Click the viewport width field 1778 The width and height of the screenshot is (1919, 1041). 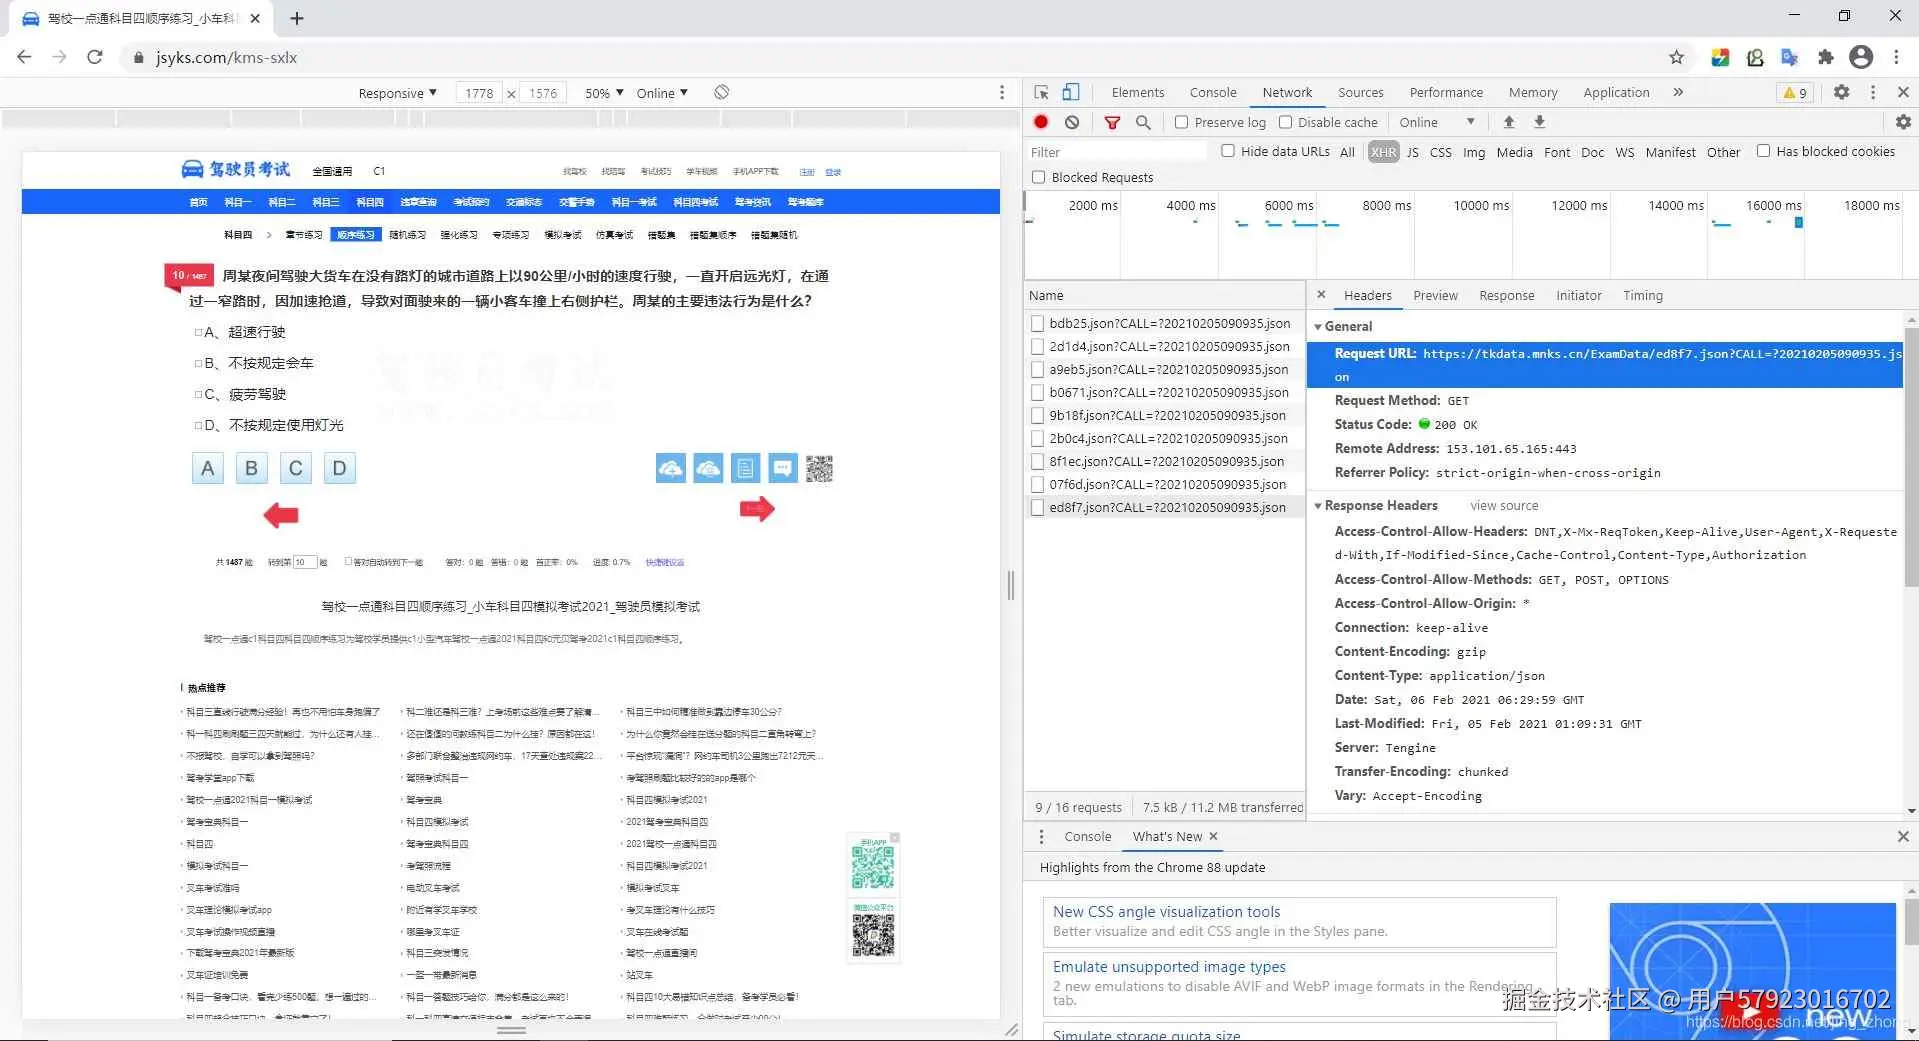click(479, 93)
